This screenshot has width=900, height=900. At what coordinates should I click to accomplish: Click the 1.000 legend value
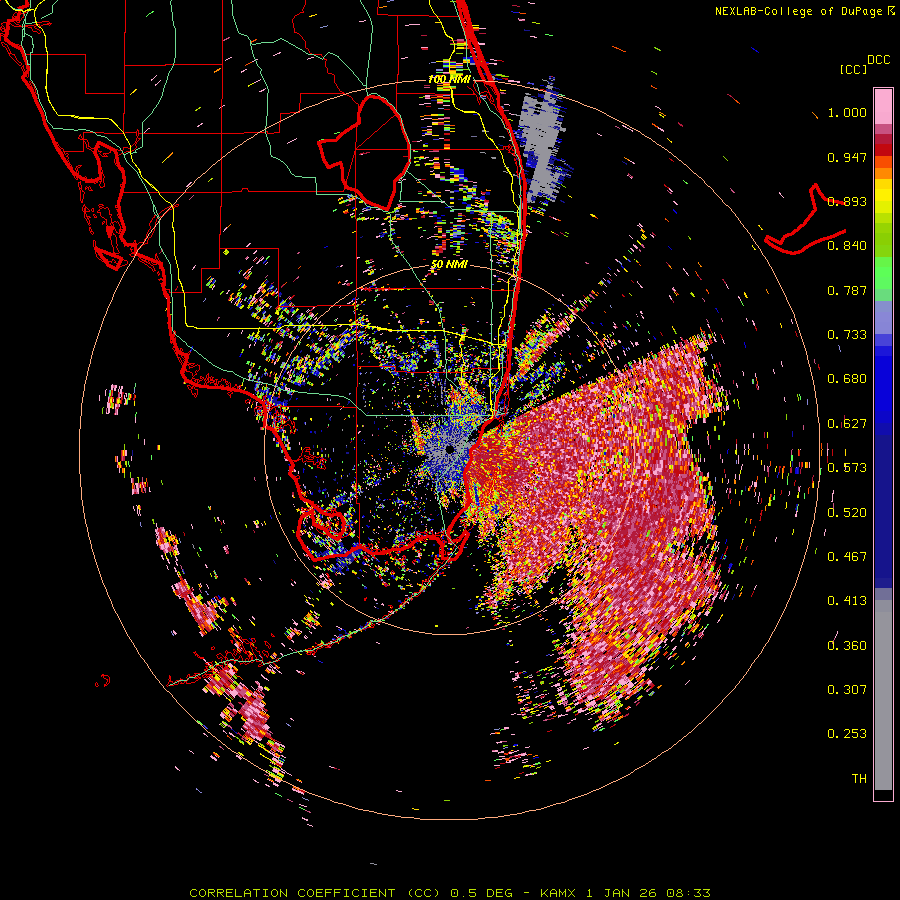tap(847, 112)
